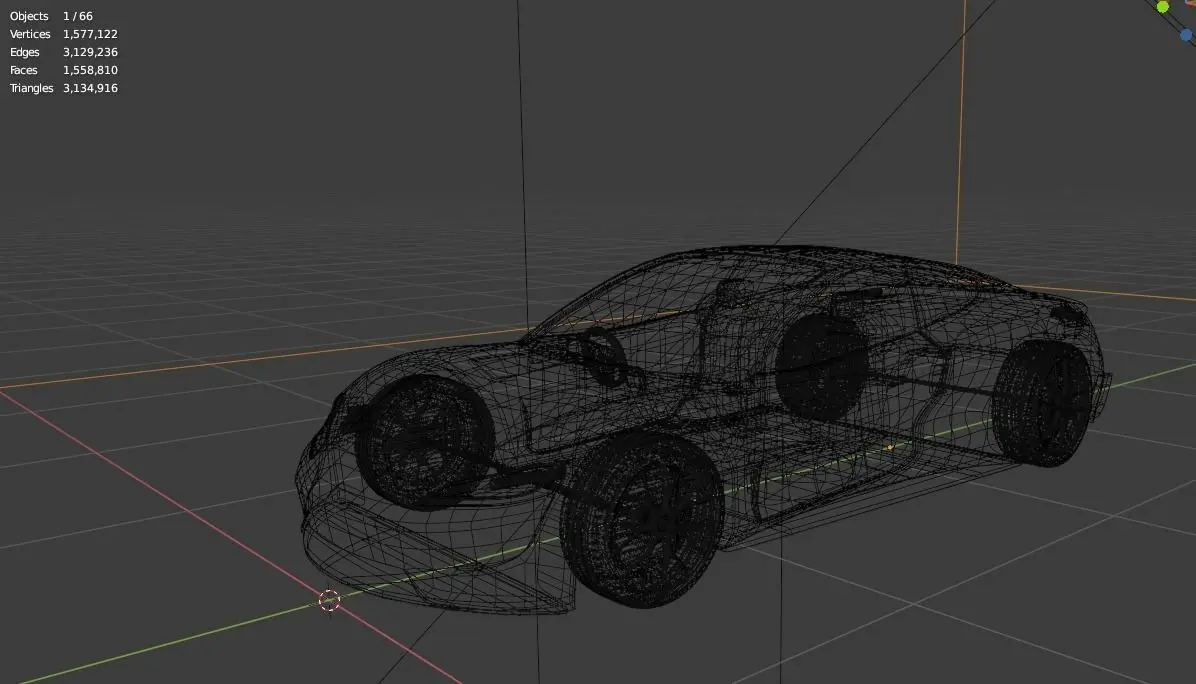Image resolution: width=1196 pixels, height=684 pixels.
Task: Select the front left wheel wireframe
Action: click(641, 520)
